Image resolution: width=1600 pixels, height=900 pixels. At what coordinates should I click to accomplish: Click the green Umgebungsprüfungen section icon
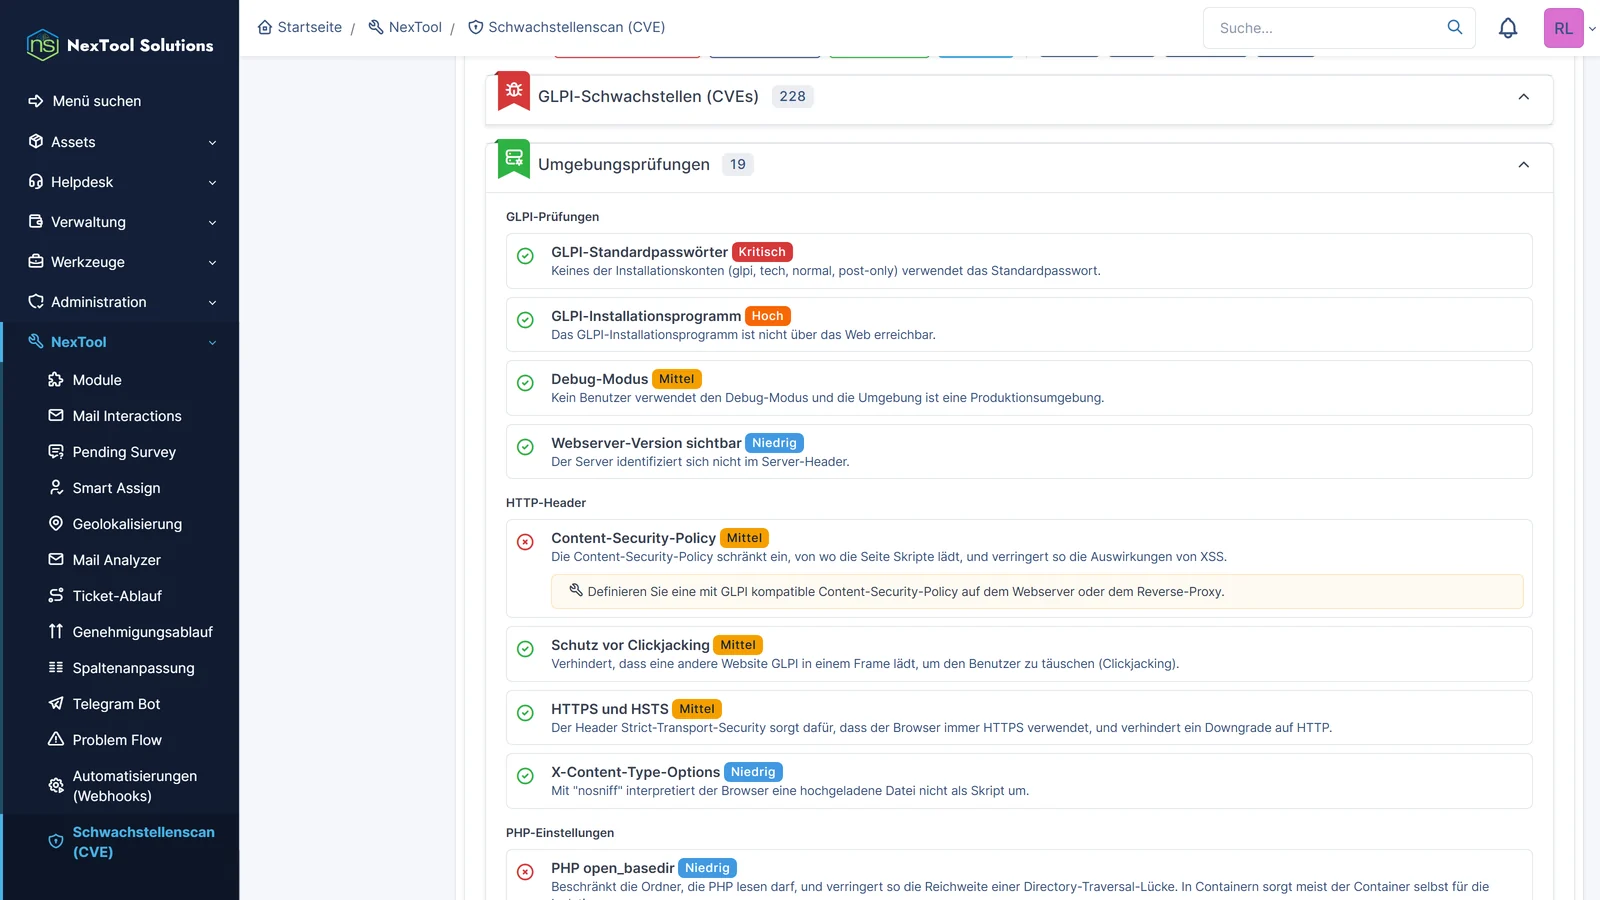[514, 158]
